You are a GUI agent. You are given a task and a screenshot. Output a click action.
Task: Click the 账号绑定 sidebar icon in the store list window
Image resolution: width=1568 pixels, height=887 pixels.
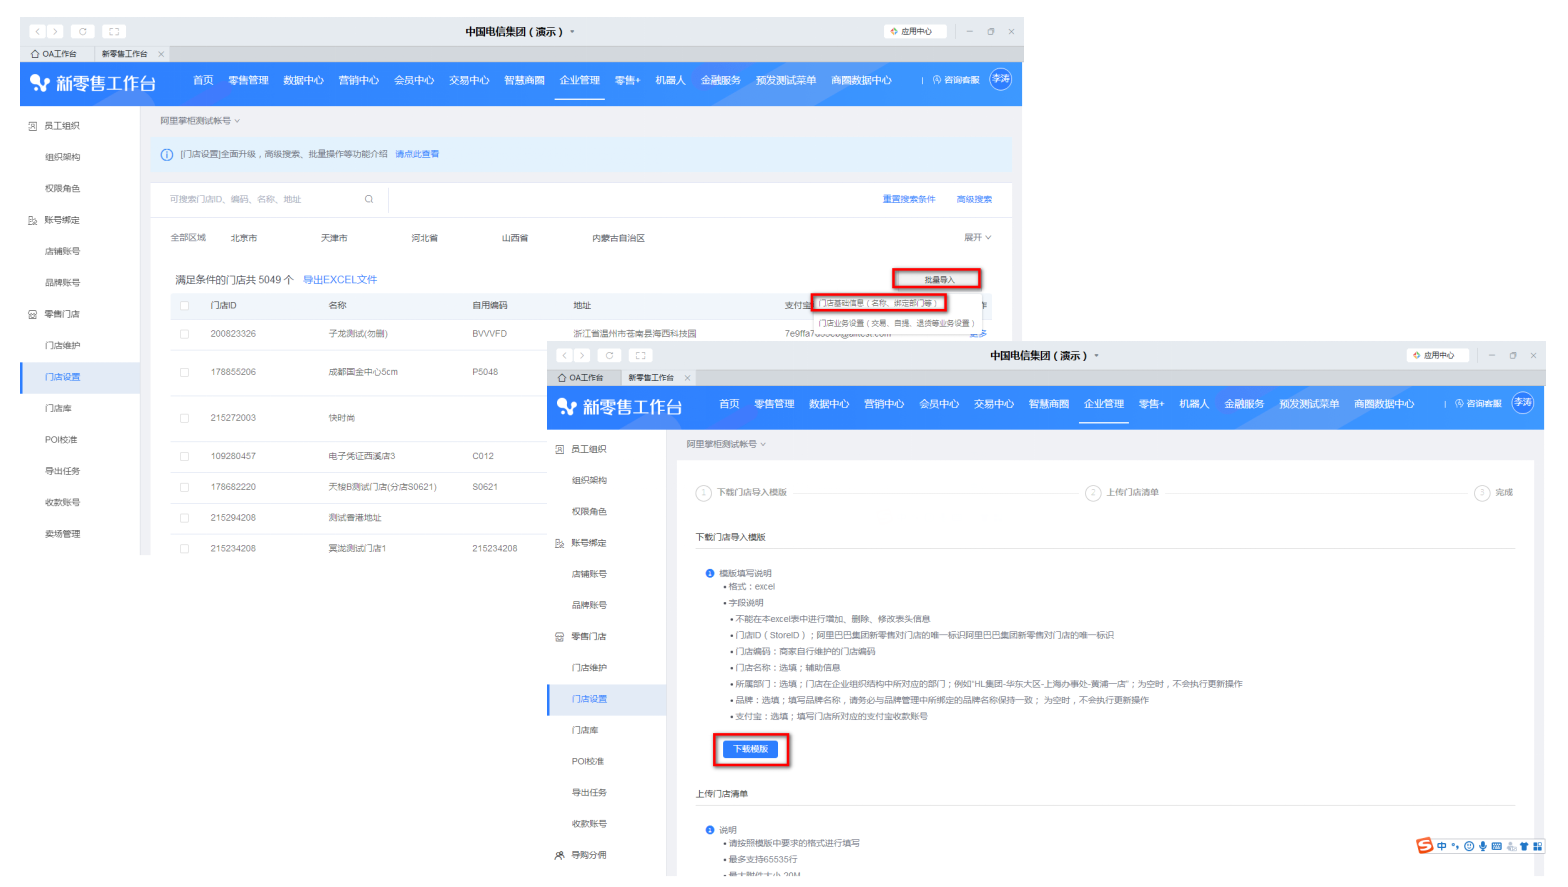(32, 220)
